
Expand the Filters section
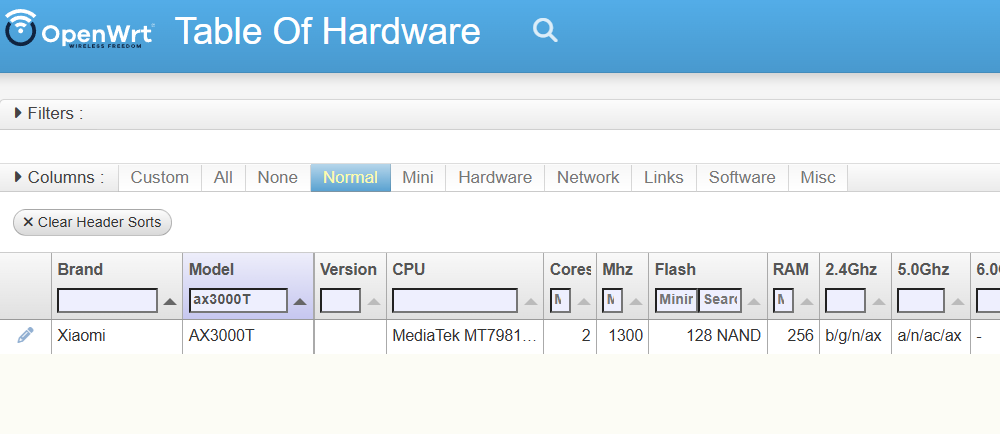pyautogui.click(x=48, y=113)
